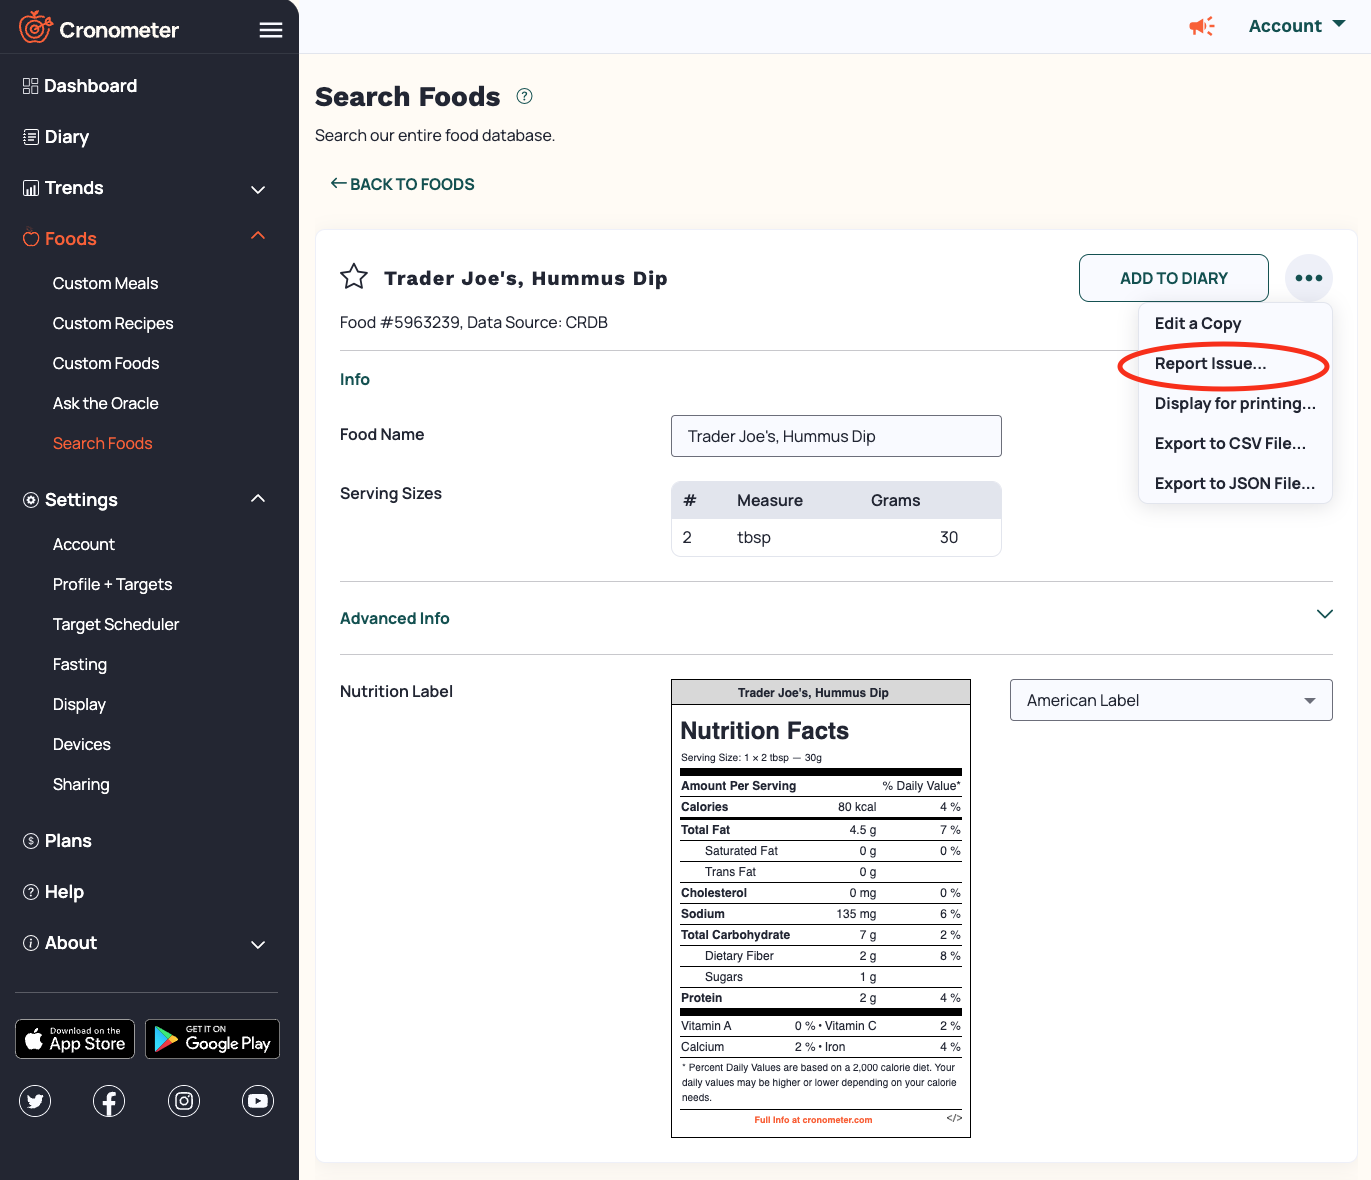1371x1180 pixels.
Task: Click the Add to Diary button
Action: [x=1174, y=278]
